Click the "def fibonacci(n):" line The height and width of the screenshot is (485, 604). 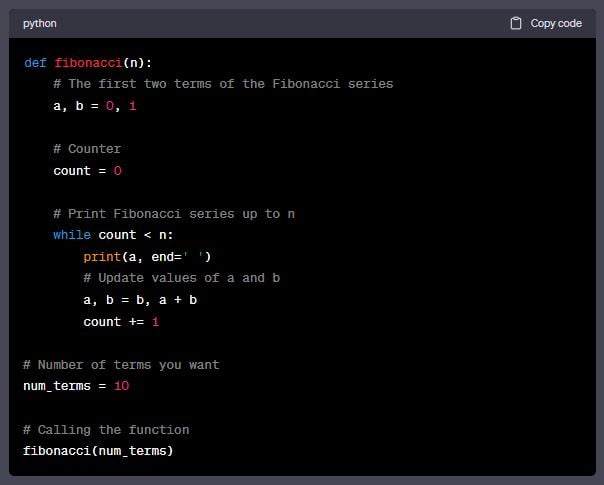[x=88, y=63]
